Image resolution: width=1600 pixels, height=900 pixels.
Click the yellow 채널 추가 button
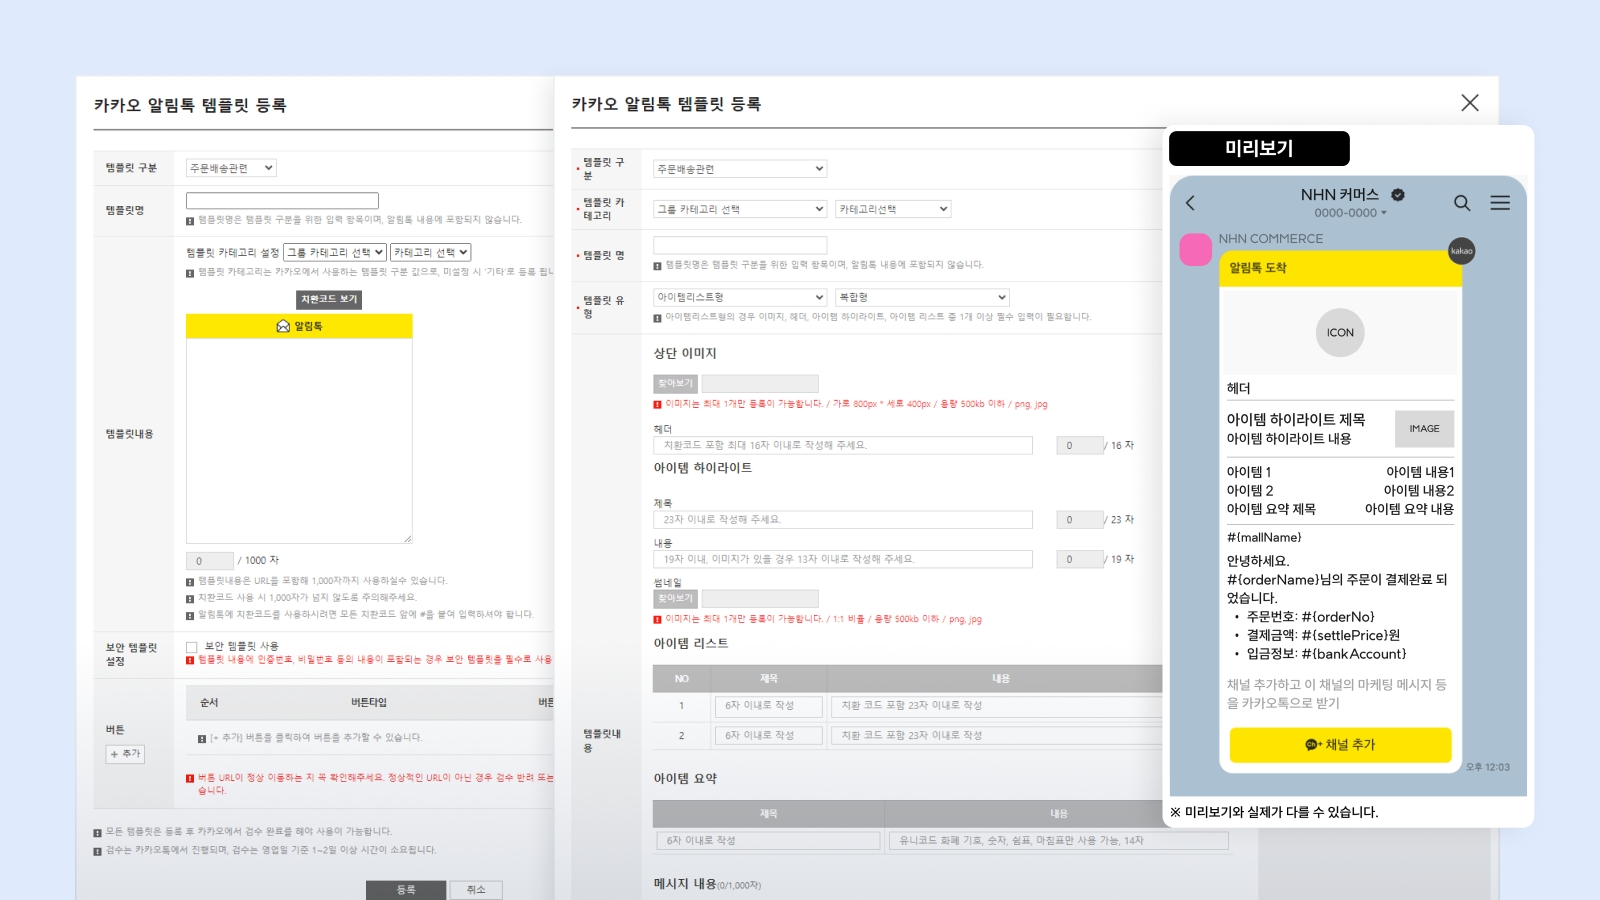click(1340, 745)
